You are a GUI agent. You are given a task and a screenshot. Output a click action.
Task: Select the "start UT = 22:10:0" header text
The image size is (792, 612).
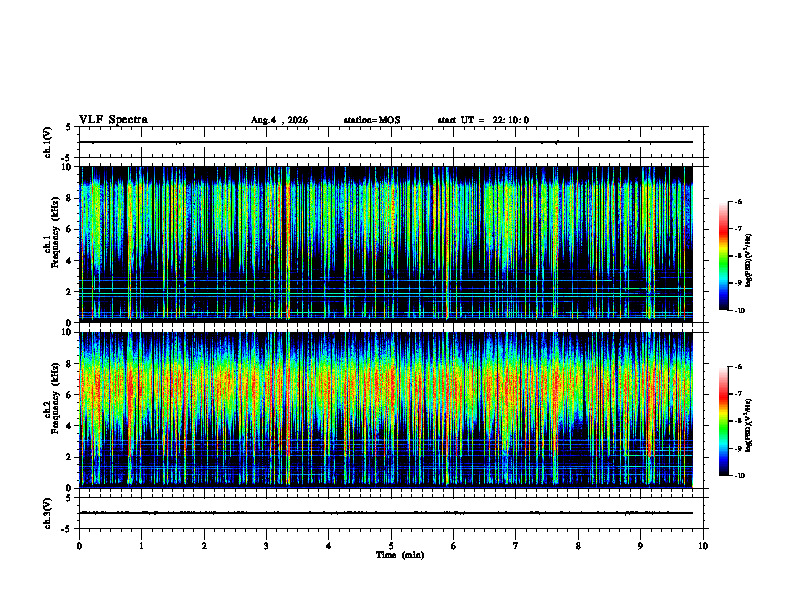(483, 120)
